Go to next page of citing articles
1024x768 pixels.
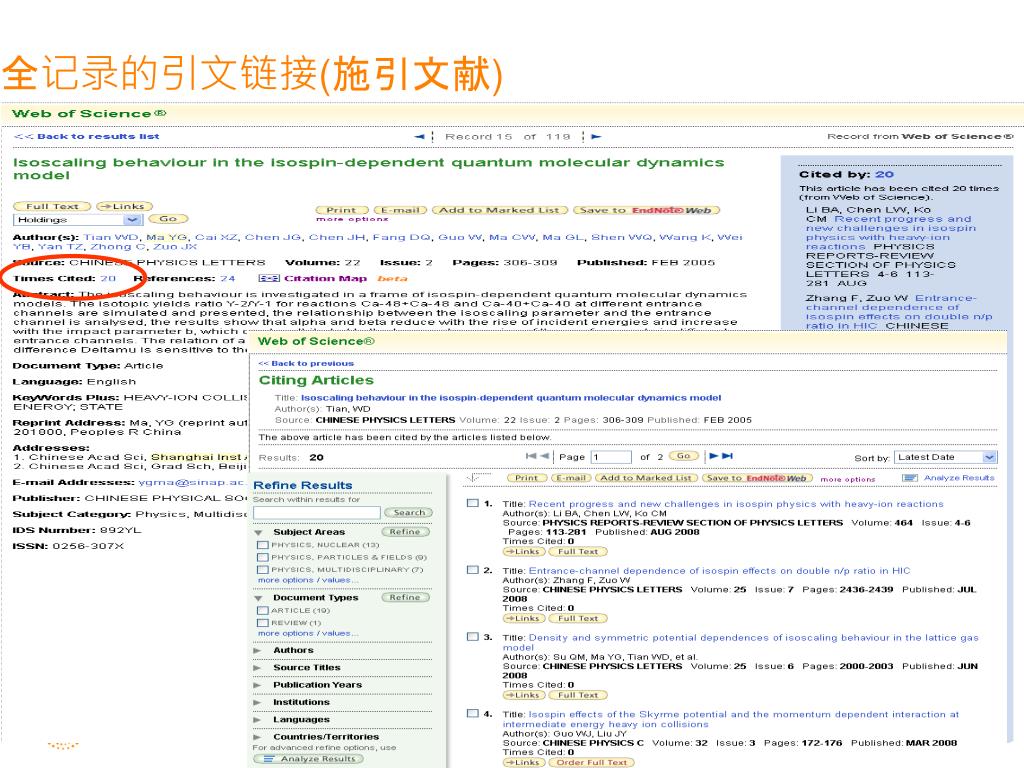click(x=714, y=456)
